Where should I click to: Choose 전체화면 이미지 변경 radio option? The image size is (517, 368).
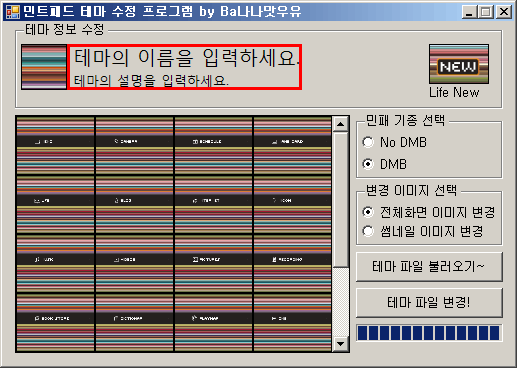coord(429,212)
